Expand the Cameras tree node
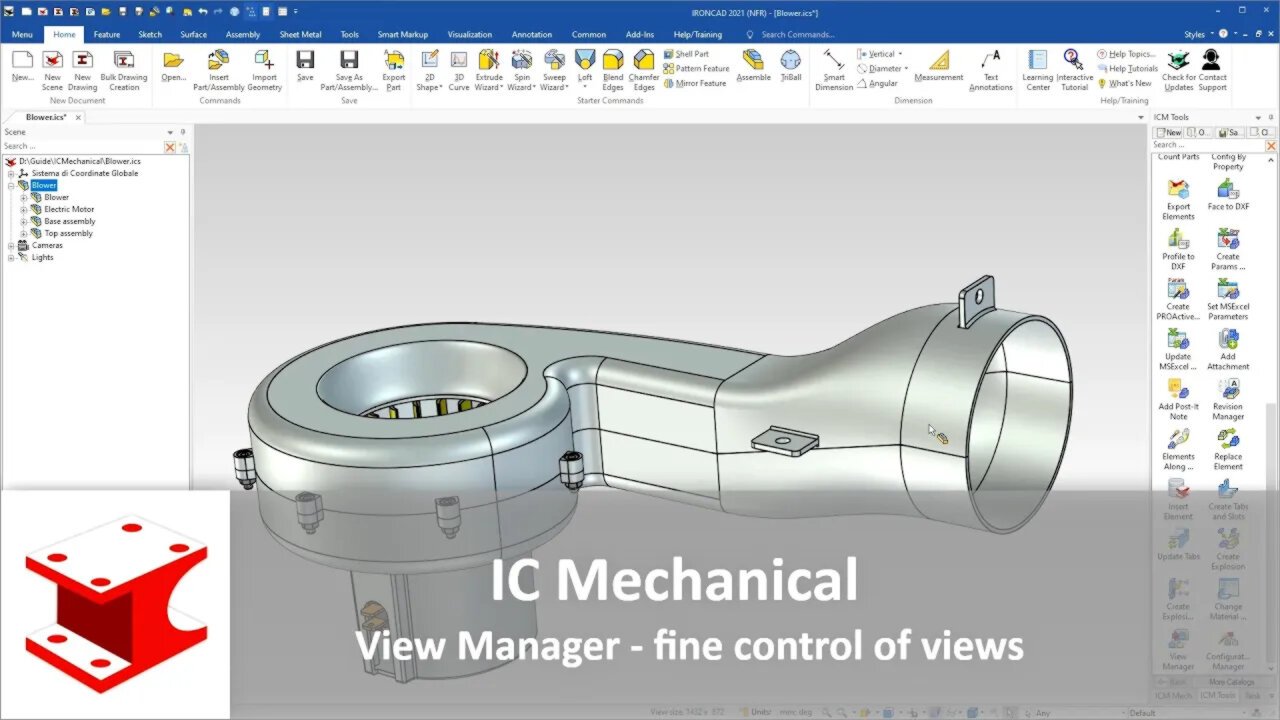 (11, 246)
